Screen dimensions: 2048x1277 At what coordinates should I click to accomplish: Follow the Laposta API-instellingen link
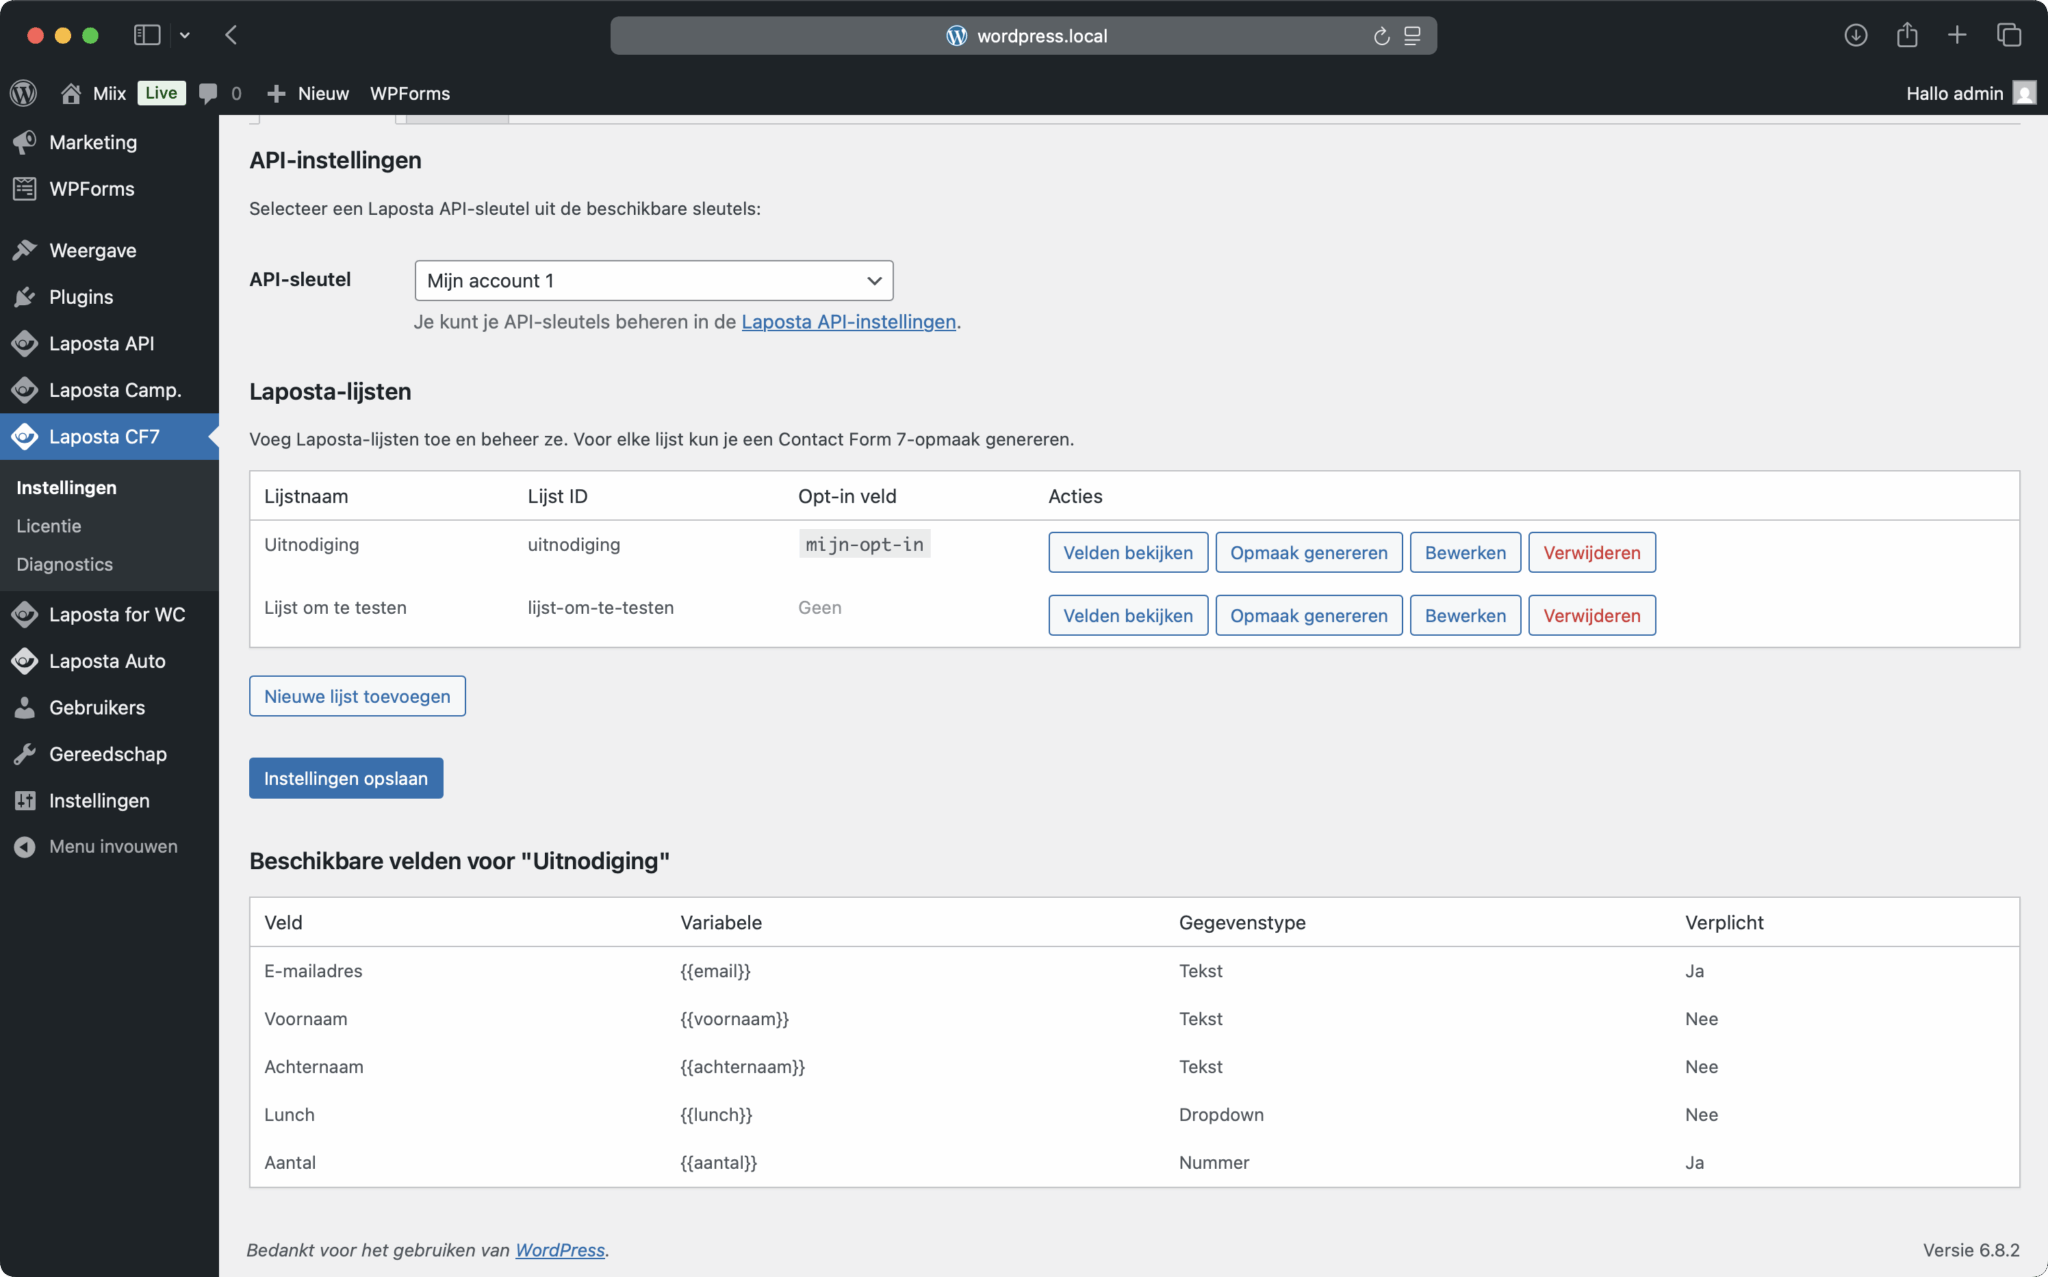click(849, 322)
